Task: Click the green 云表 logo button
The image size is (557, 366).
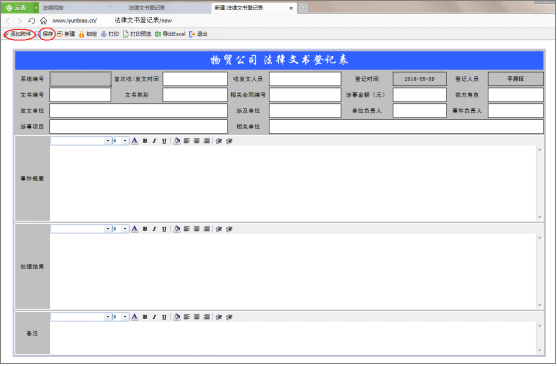Action: [18, 7]
